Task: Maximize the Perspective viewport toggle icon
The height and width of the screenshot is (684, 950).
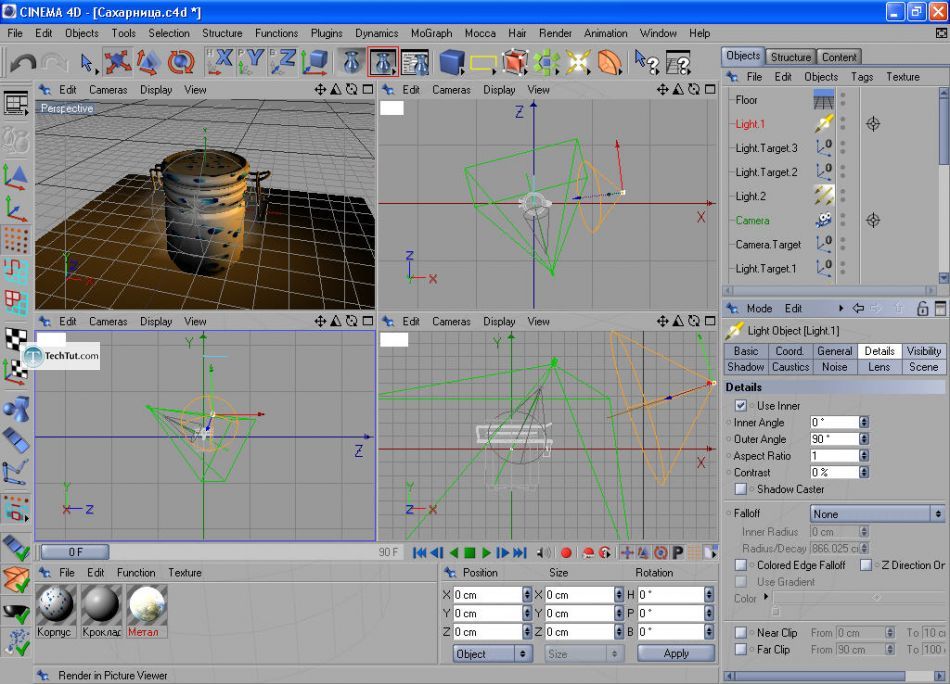Action: pyautogui.click(x=368, y=90)
